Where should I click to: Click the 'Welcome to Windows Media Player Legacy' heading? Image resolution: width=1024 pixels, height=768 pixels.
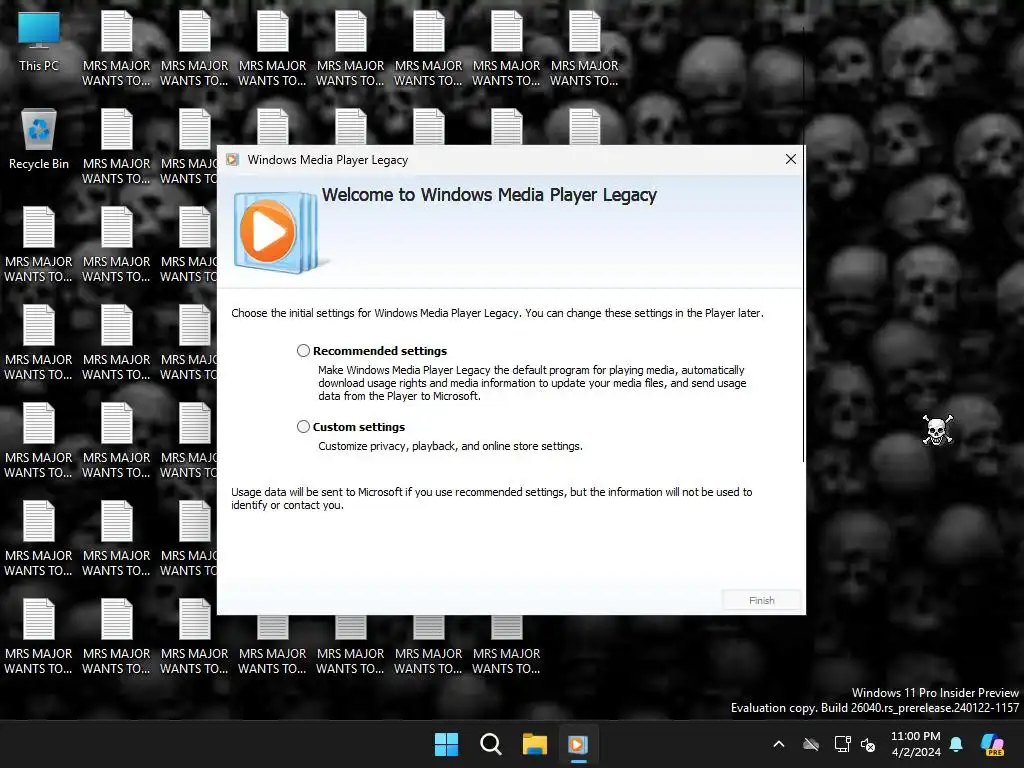coord(489,195)
